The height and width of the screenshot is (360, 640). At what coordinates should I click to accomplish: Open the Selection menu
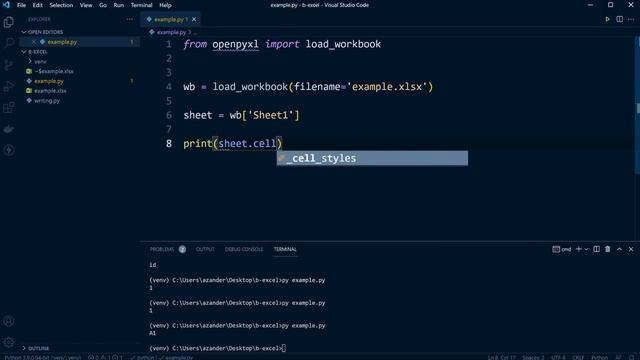pyautogui.click(x=61, y=5)
